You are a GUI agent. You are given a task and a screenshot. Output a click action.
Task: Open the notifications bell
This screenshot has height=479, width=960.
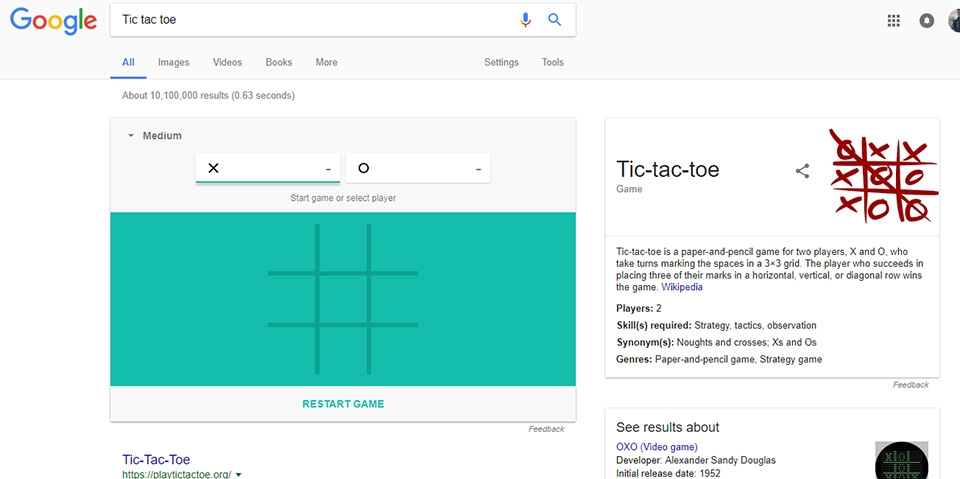click(x=927, y=20)
